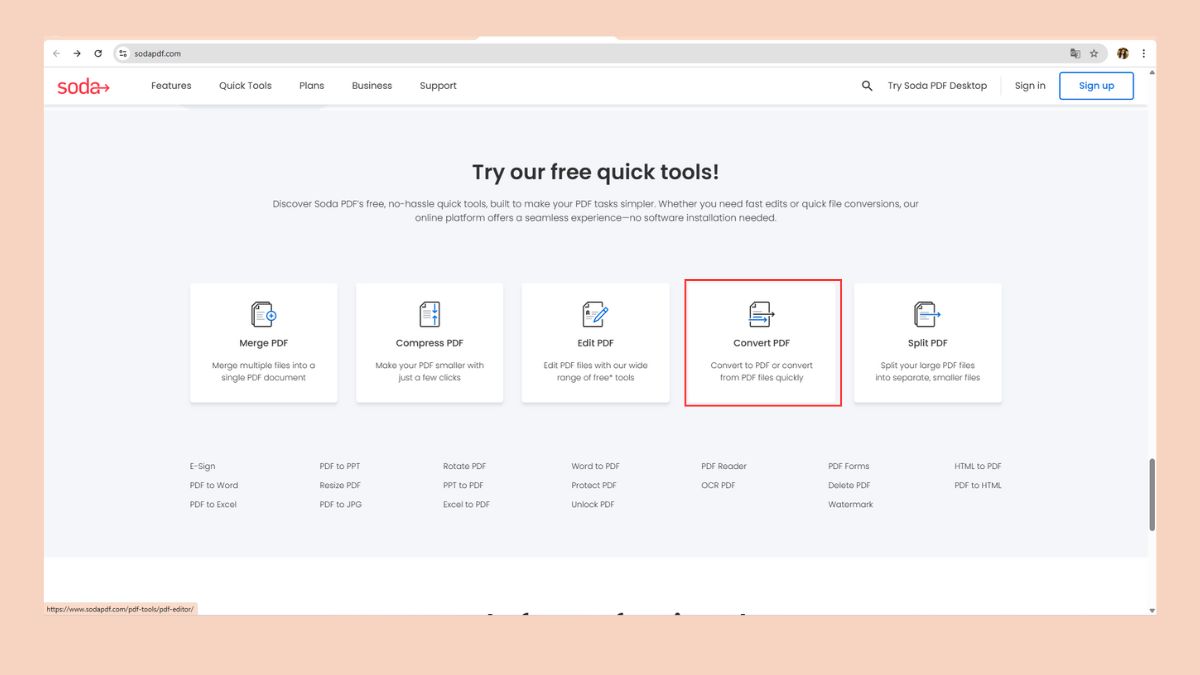1200x675 pixels.
Task: Open the PDF to JPG link
Action: (x=341, y=504)
